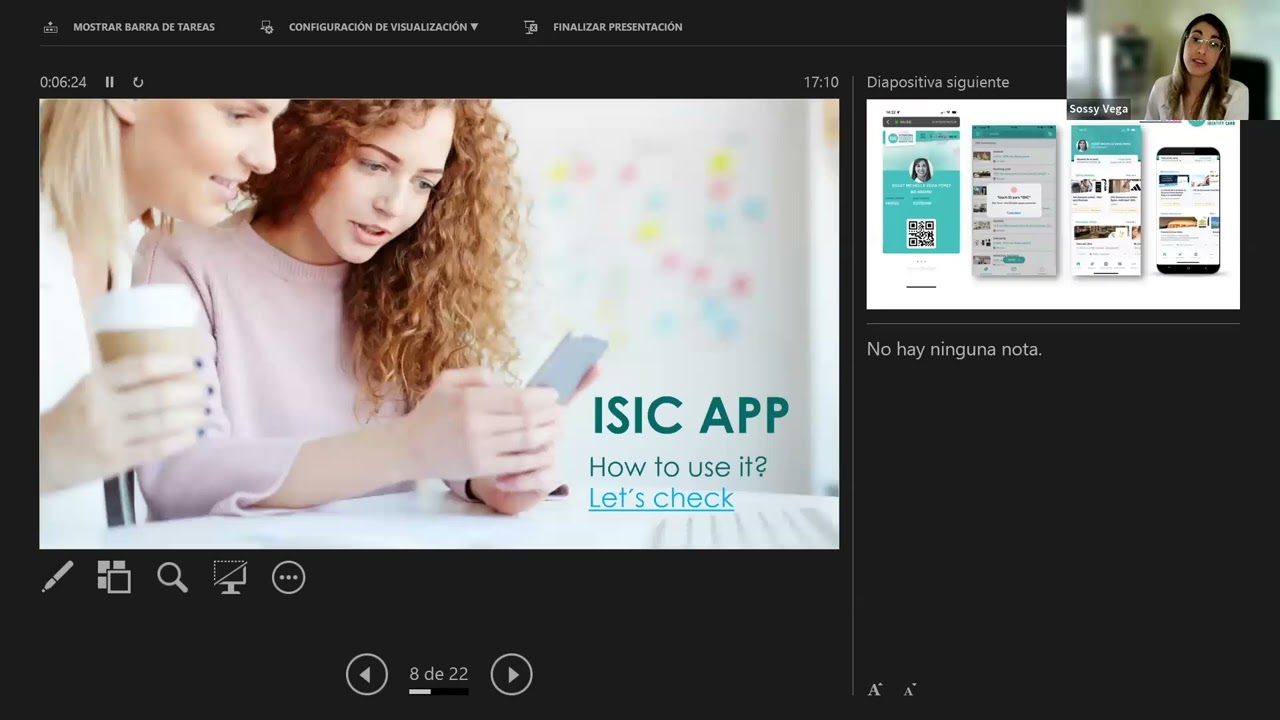The width and height of the screenshot is (1280, 720).
Task: Open the Configuración de visualización dropdown
Action: coord(369,27)
